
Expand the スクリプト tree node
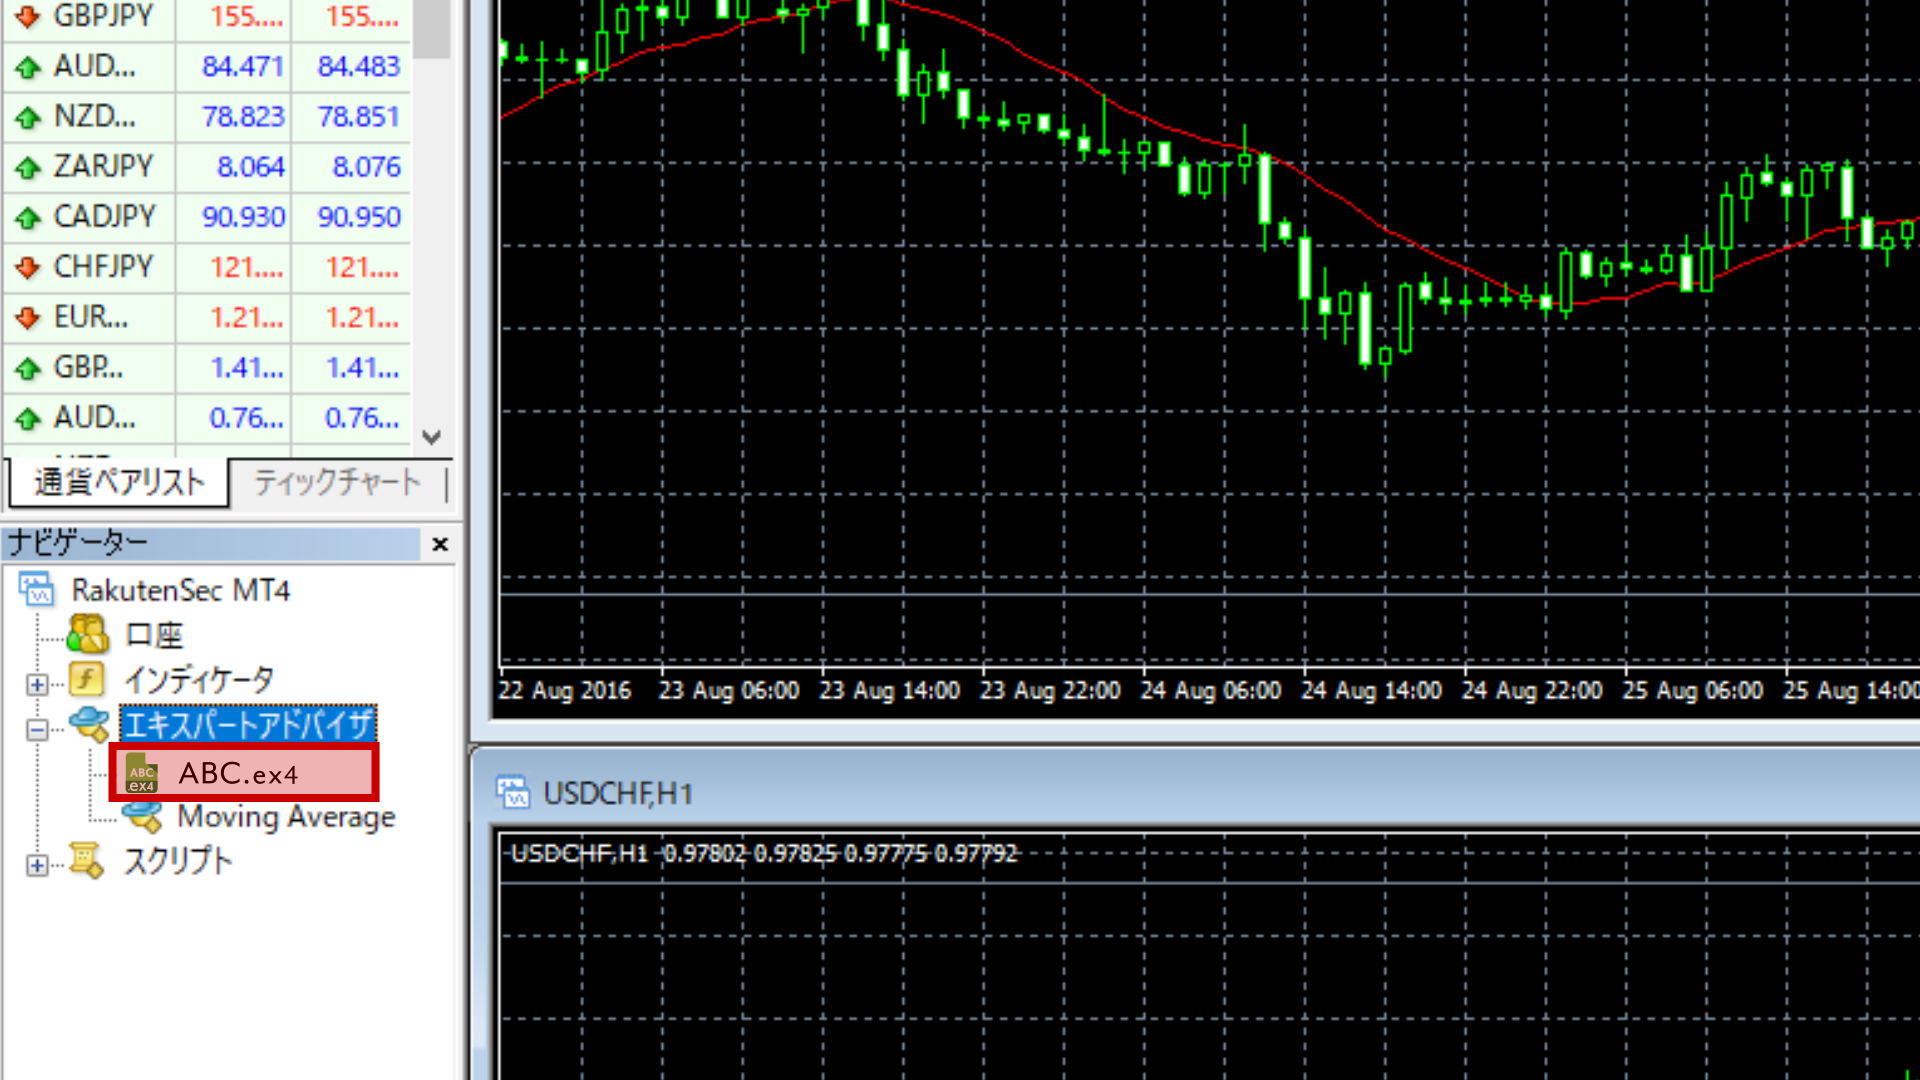[x=37, y=865]
